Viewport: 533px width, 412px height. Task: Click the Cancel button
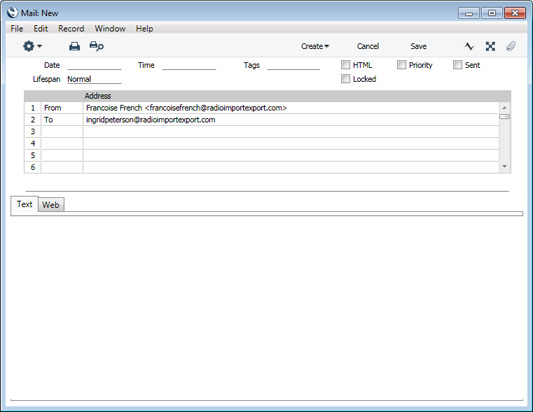pos(368,46)
